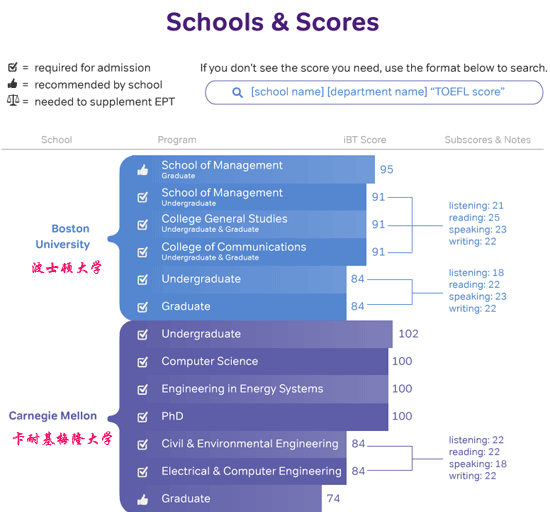Open the Electrical & Computer Engineering row
The height and width of the screenshot is (512, 550).
[233, 471]
